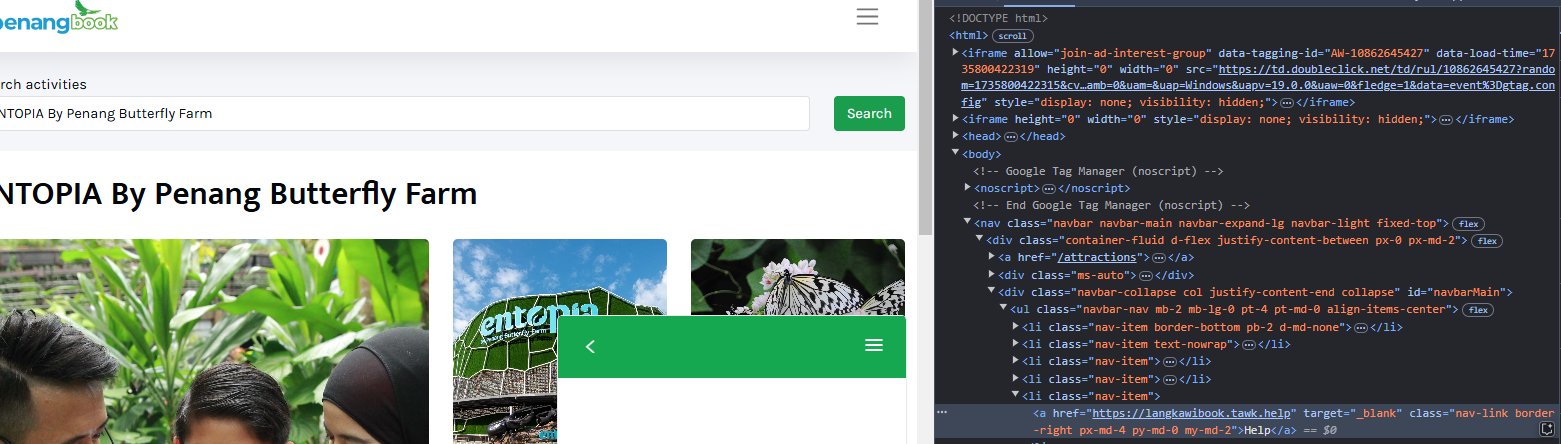Click the ellipsis in the /attractions anchor

(1158, 258)
